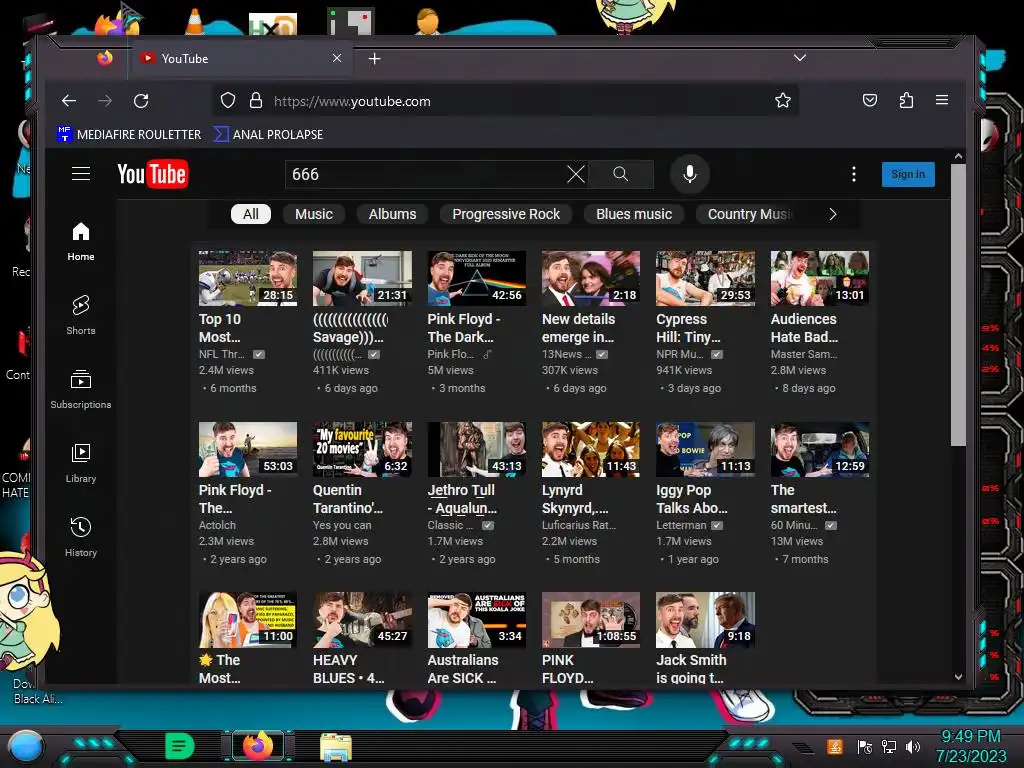This screenshot has width=1024, height=768.
Task: Open the YouTube three-dot settings menu
Action: [854, 174]
